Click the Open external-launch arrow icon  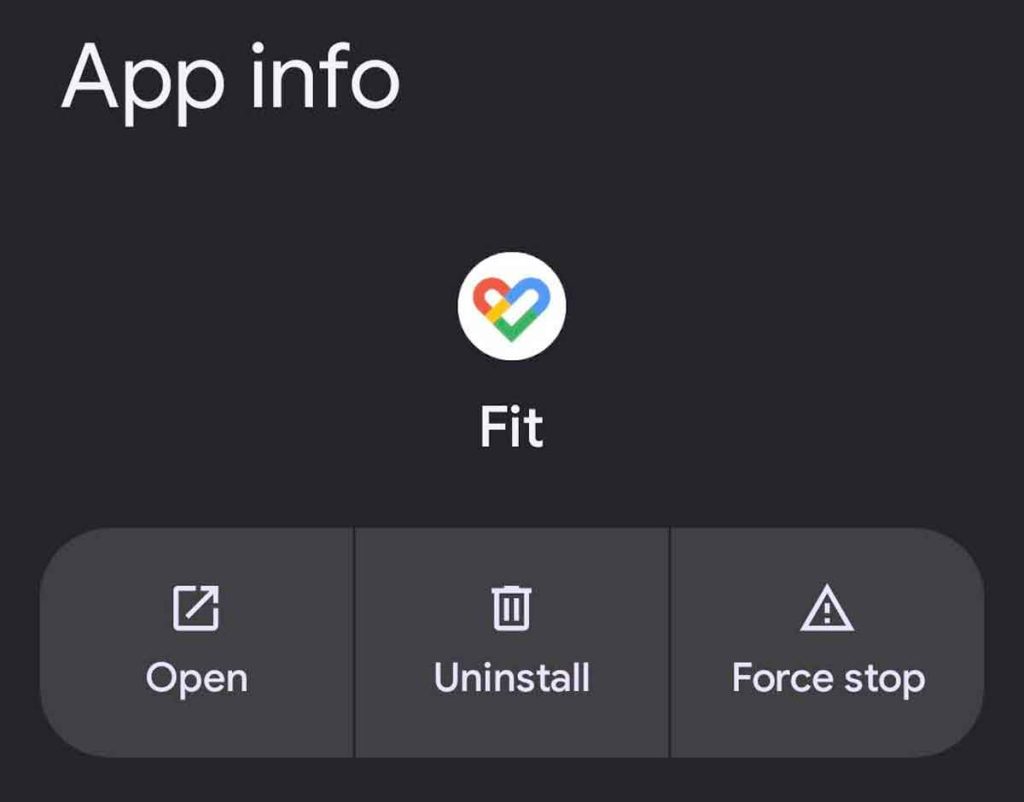[x=196, y=608]
